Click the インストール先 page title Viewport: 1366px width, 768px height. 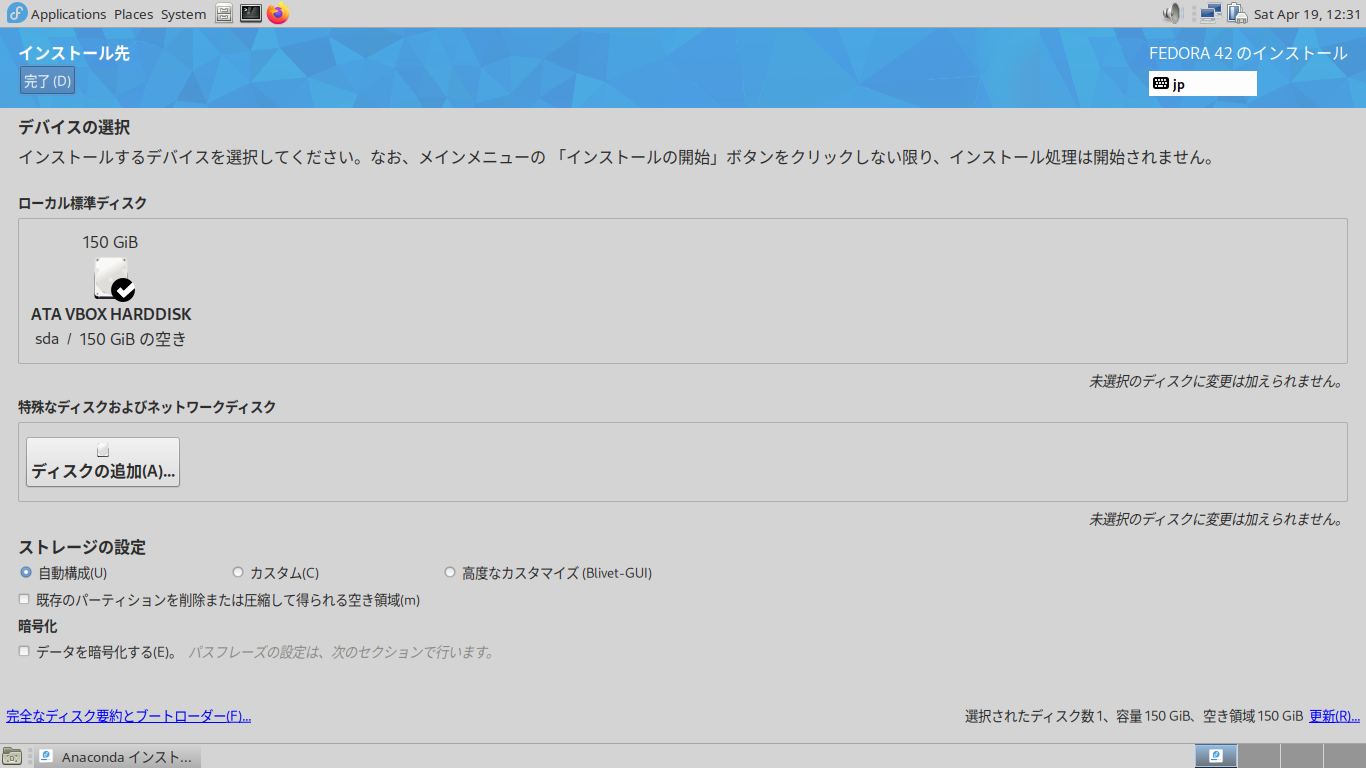point(74,53)
